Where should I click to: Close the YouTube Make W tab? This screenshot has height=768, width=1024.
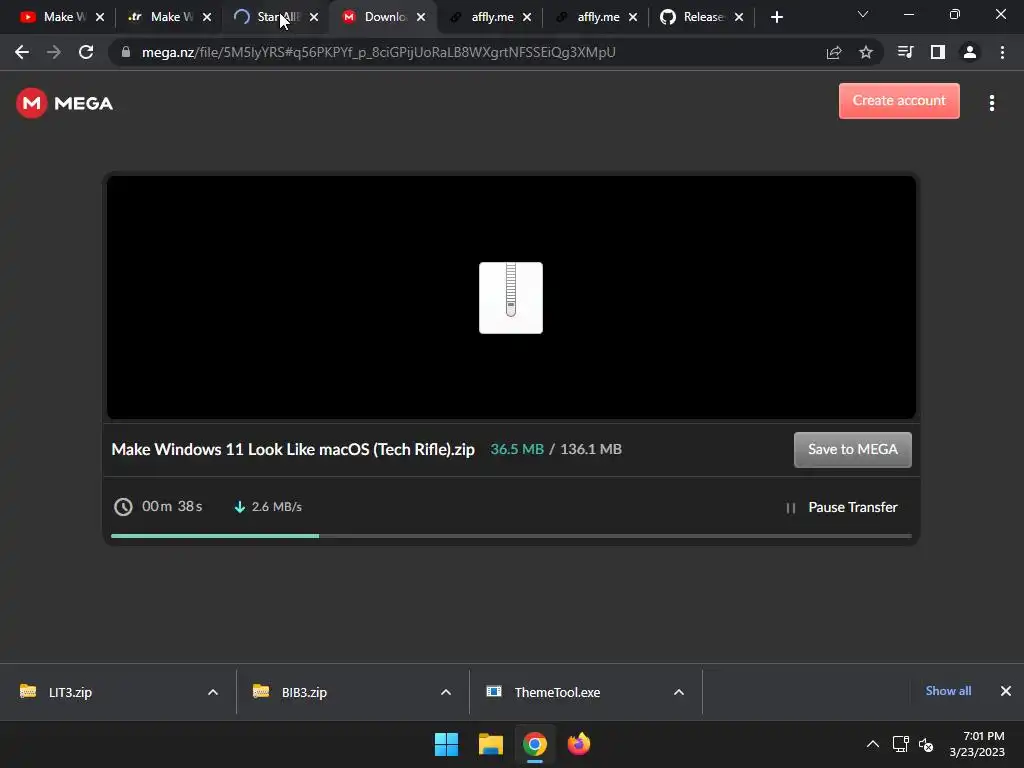(x=100, y=17)
